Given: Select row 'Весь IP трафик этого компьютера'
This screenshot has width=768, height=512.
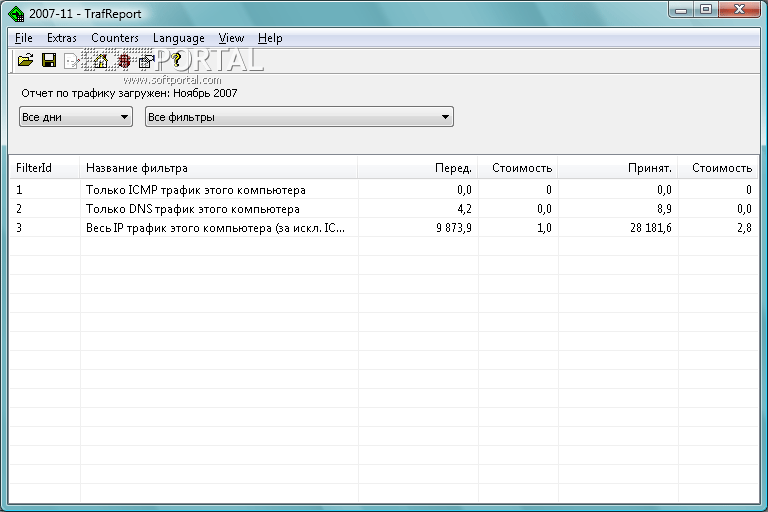Looking at the screenshot, I should pos(384,228).
